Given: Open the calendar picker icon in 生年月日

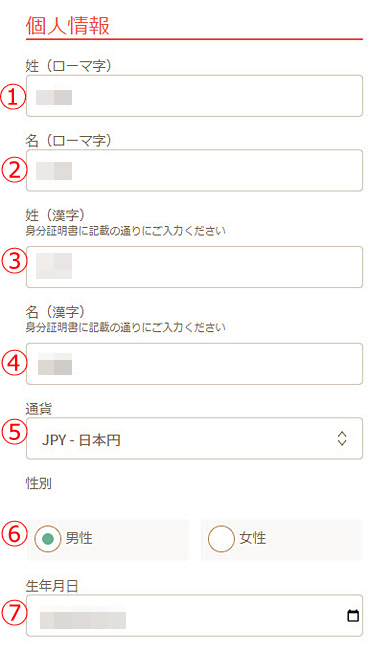Looking at the screenshot, I should tap(353, 616).
